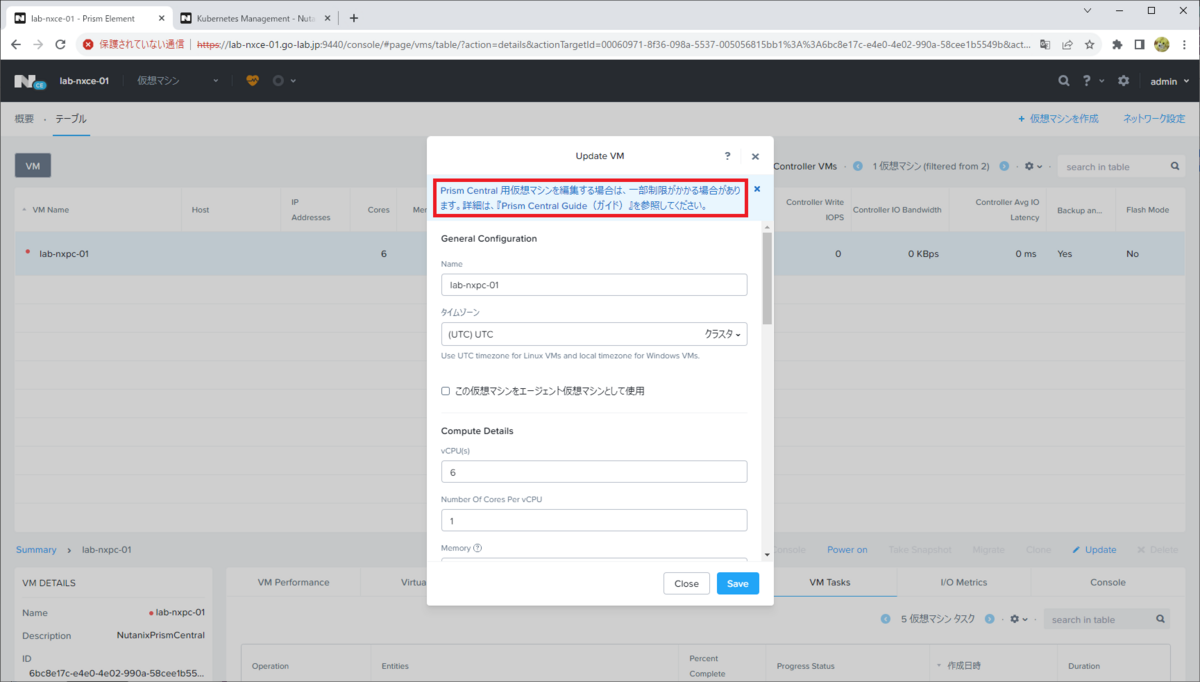Open the settings gear in the Prism header
Viewport: 1200px width, 682px height.
1123,81
